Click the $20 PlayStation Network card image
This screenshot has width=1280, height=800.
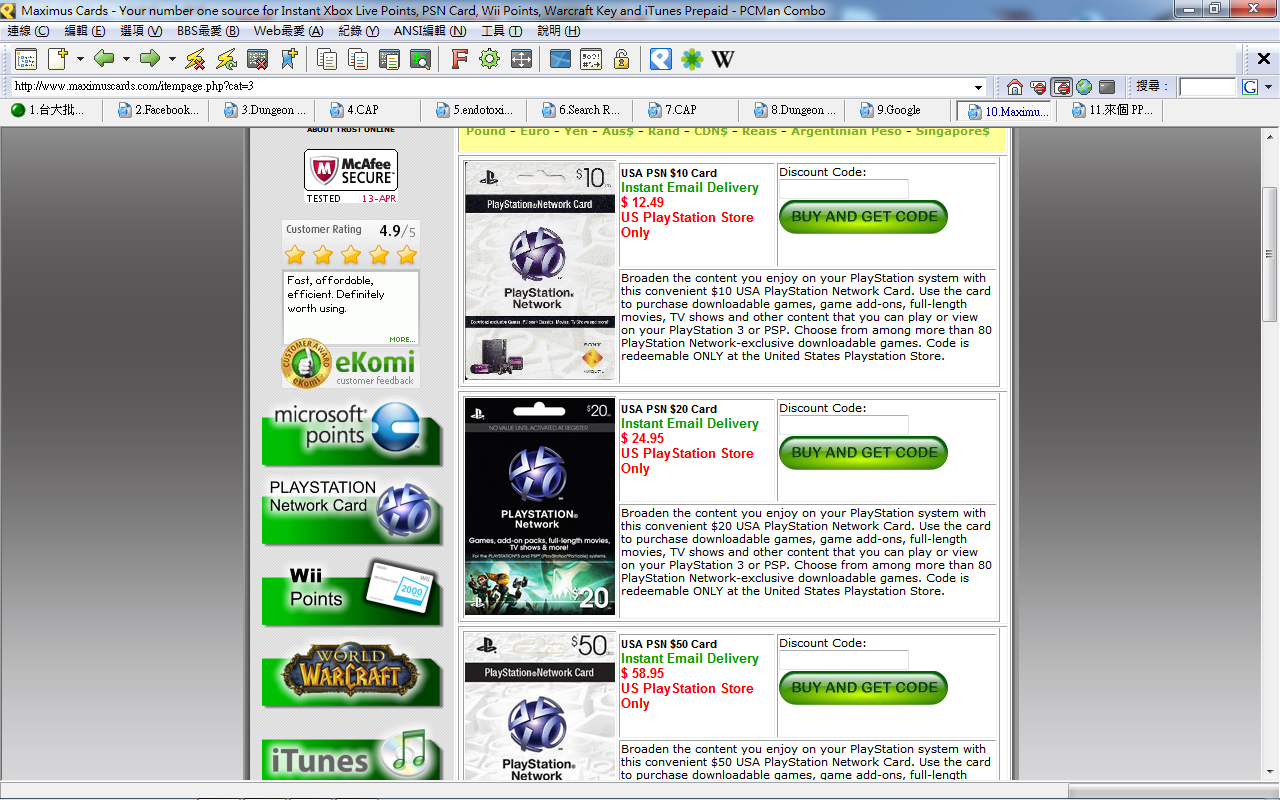coord(540,507)
